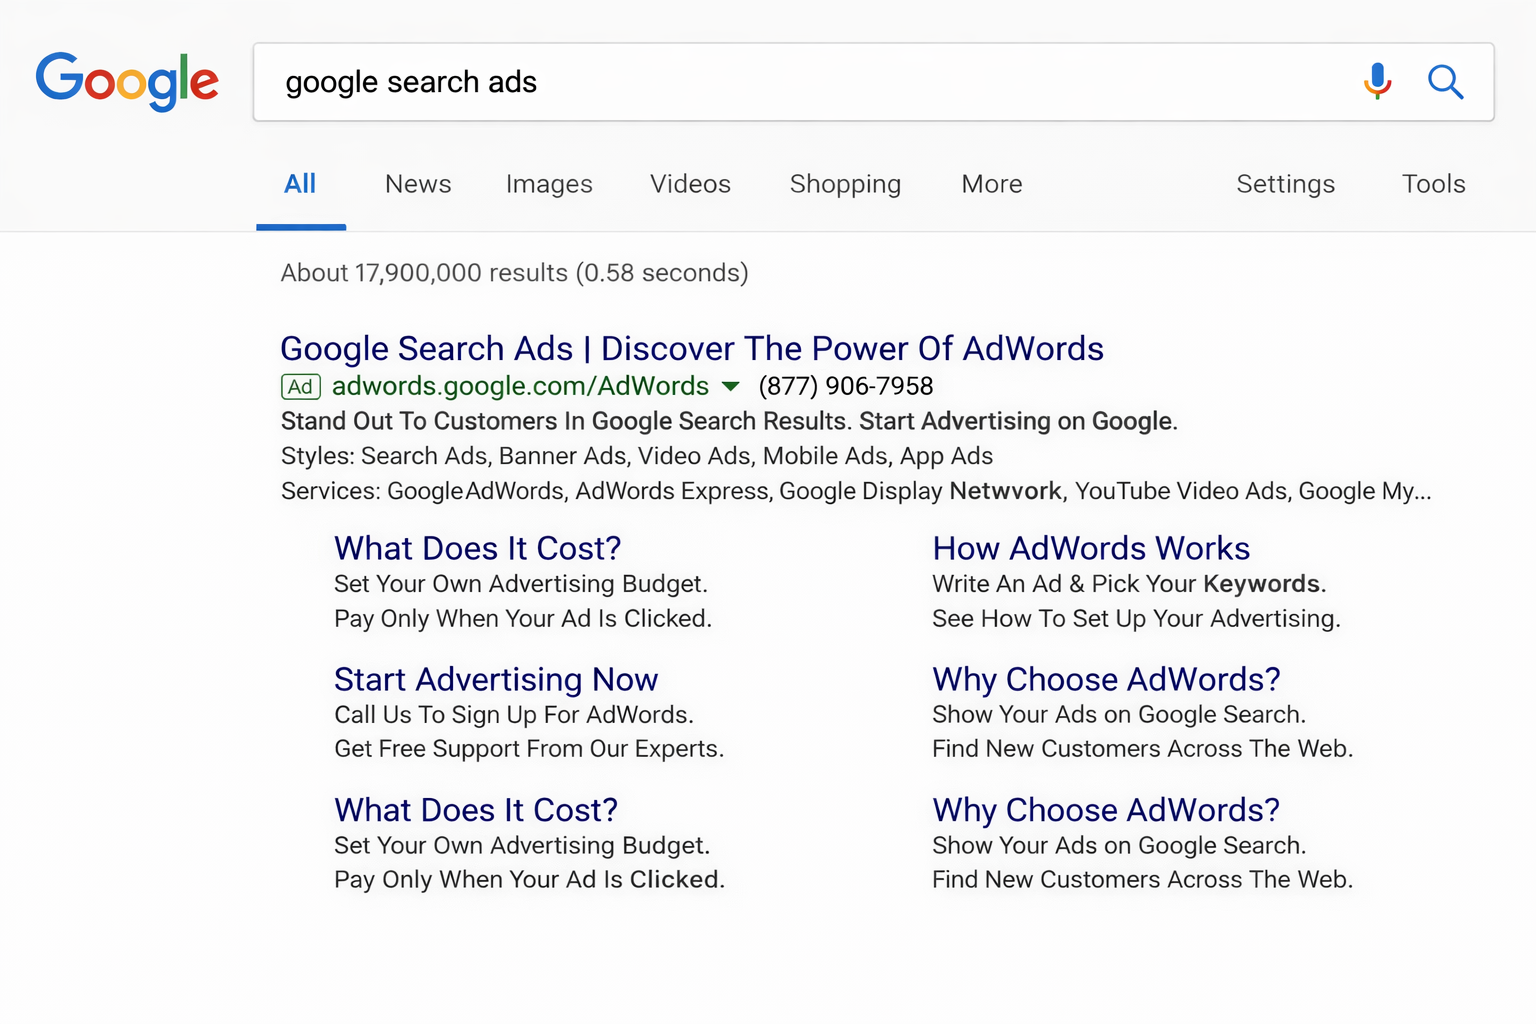The width and height of the screenshot is (1536, 1024).
Task: Click the Start Advertising Now sitelink
Action: (x=496, y=679)
